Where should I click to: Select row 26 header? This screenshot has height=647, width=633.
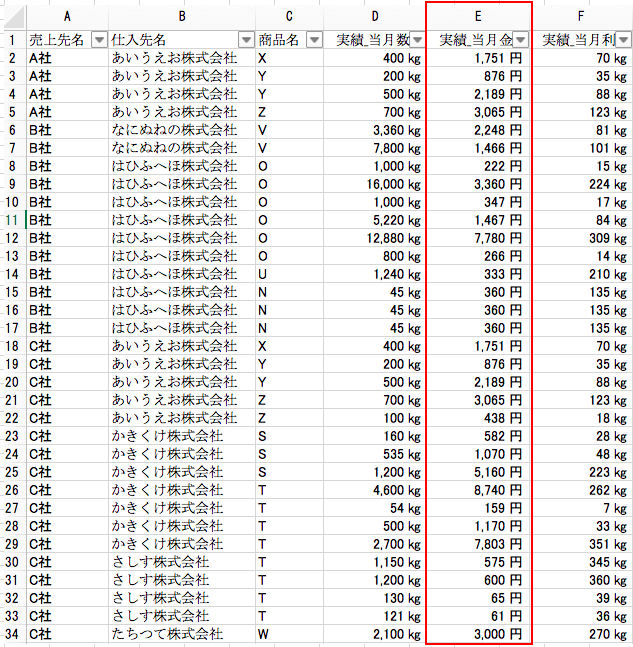click(13, 490)
